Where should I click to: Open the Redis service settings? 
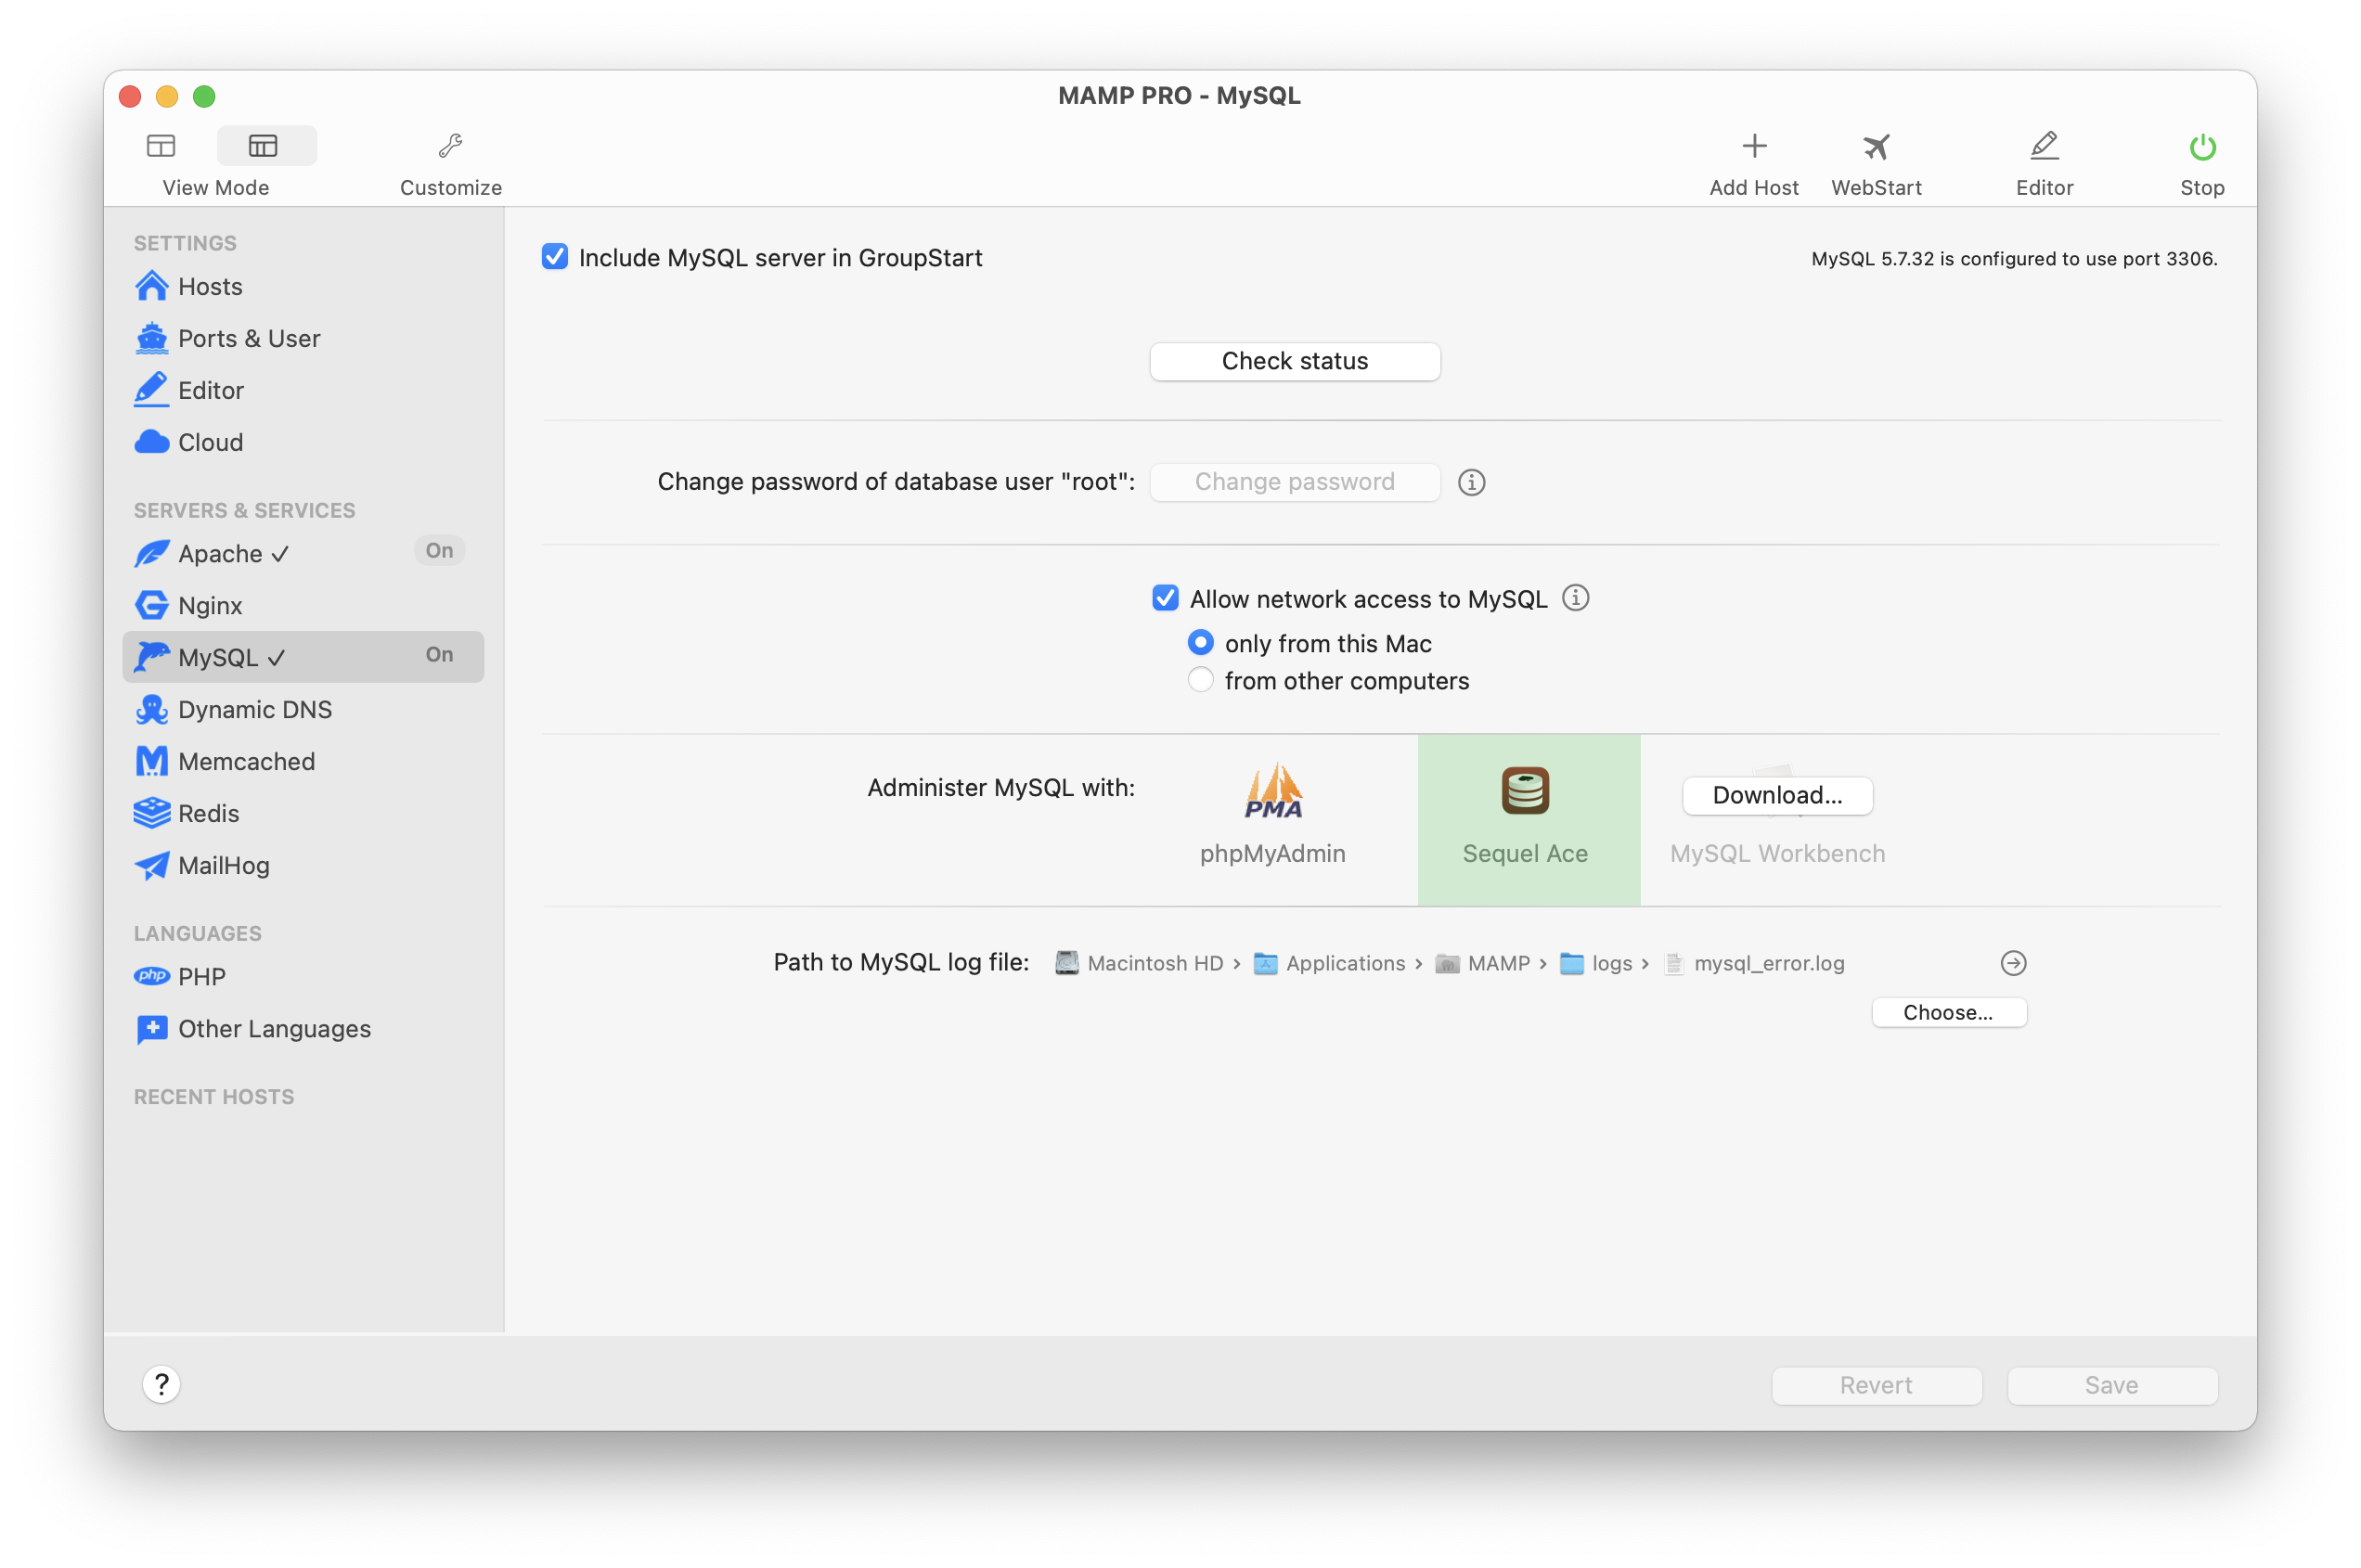click(208, 813)
